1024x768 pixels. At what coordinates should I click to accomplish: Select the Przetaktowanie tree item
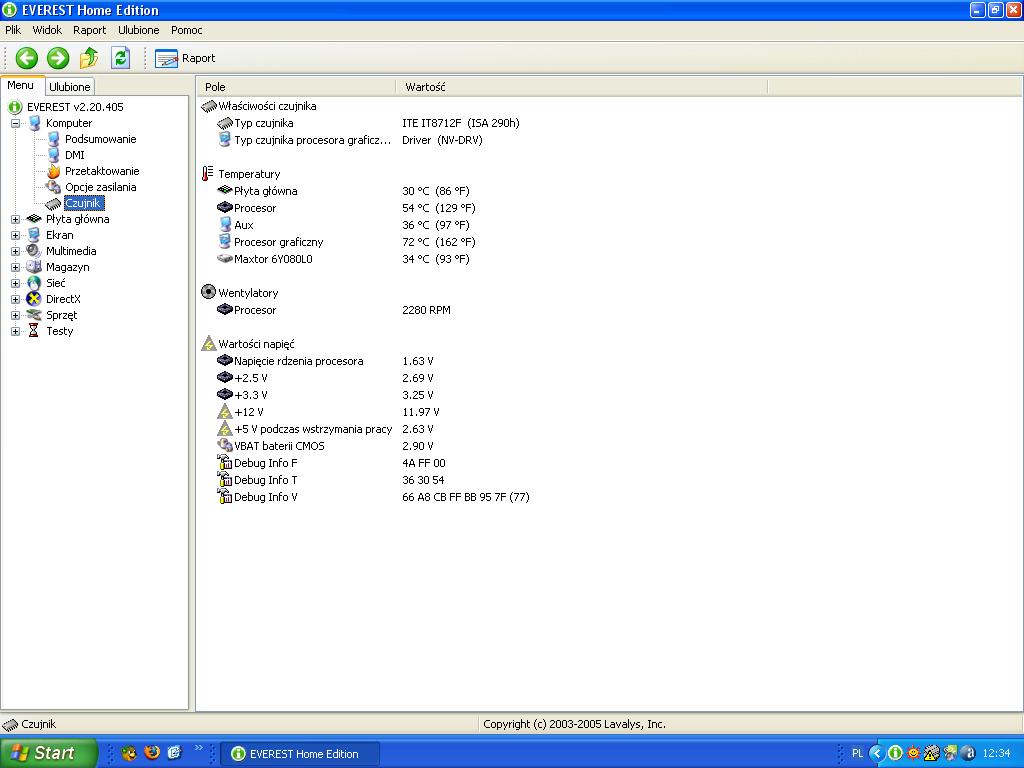pos(102,171)
